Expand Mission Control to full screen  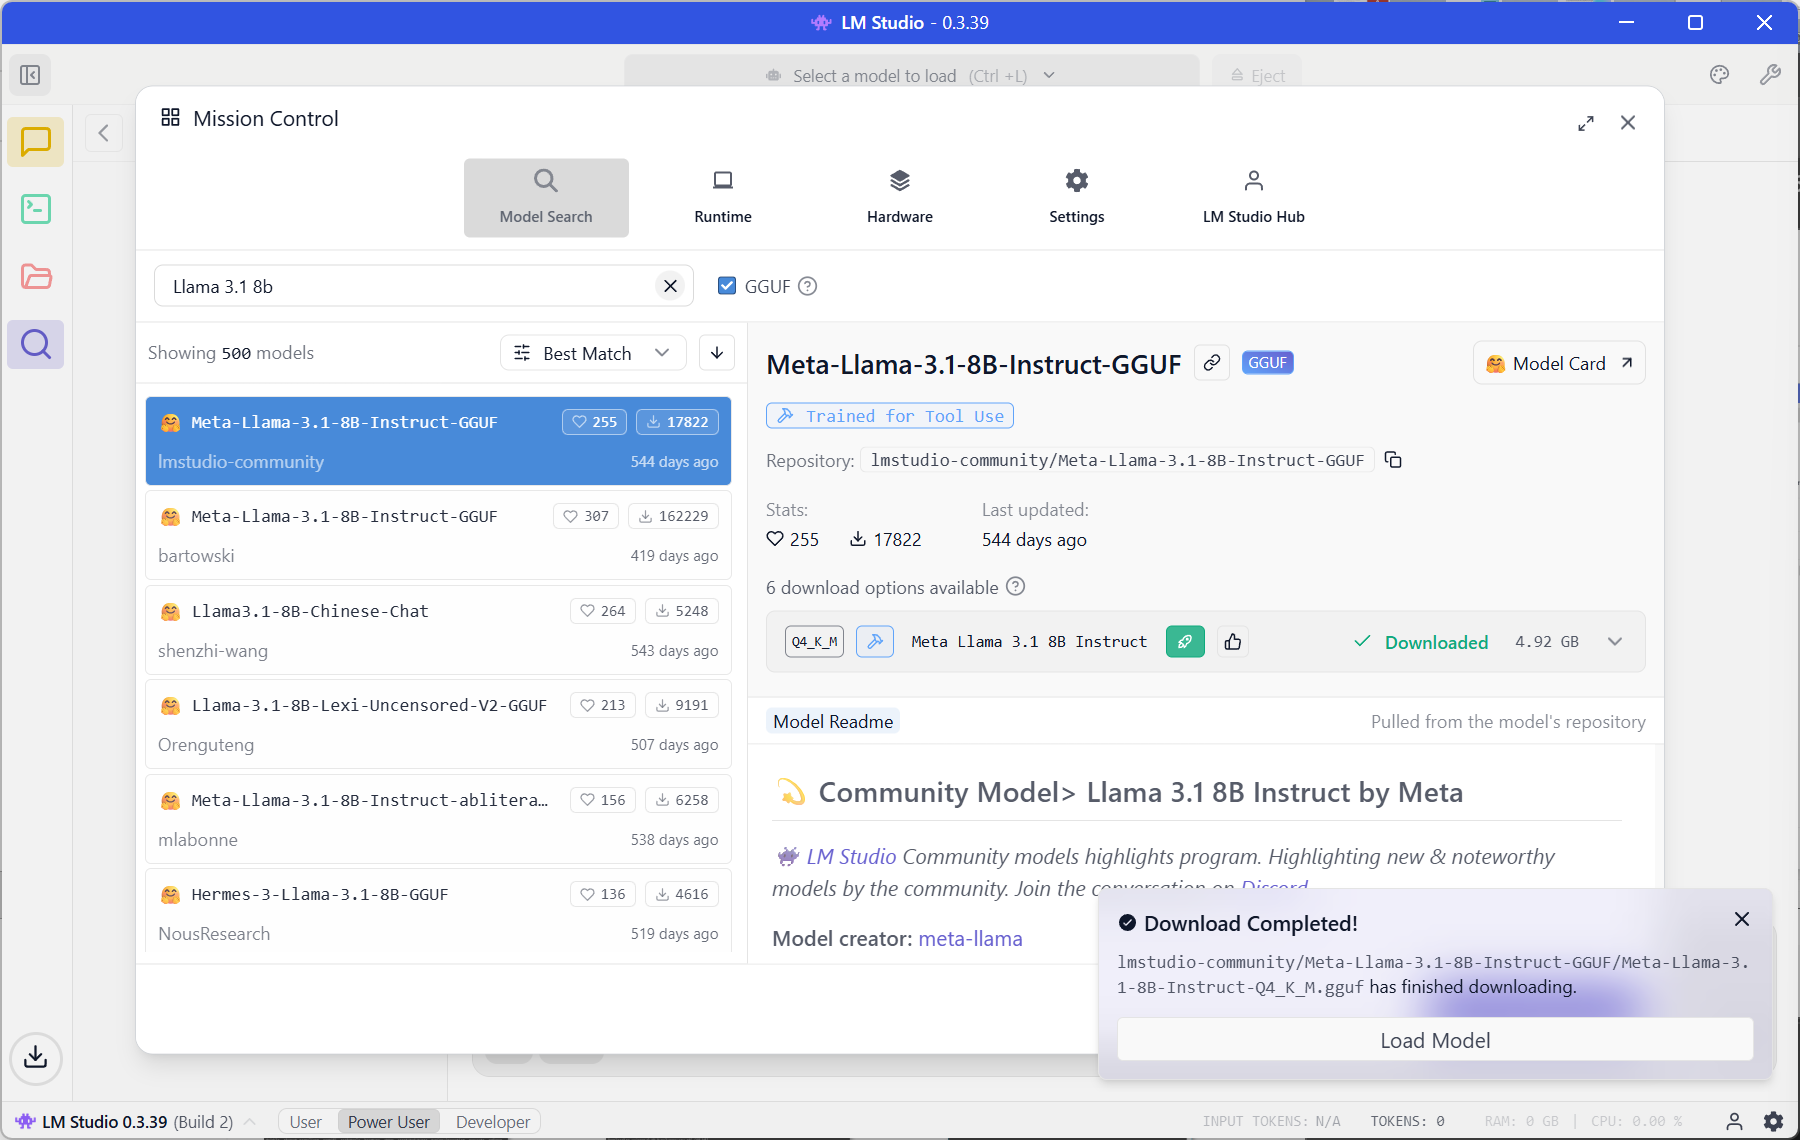1586,123
